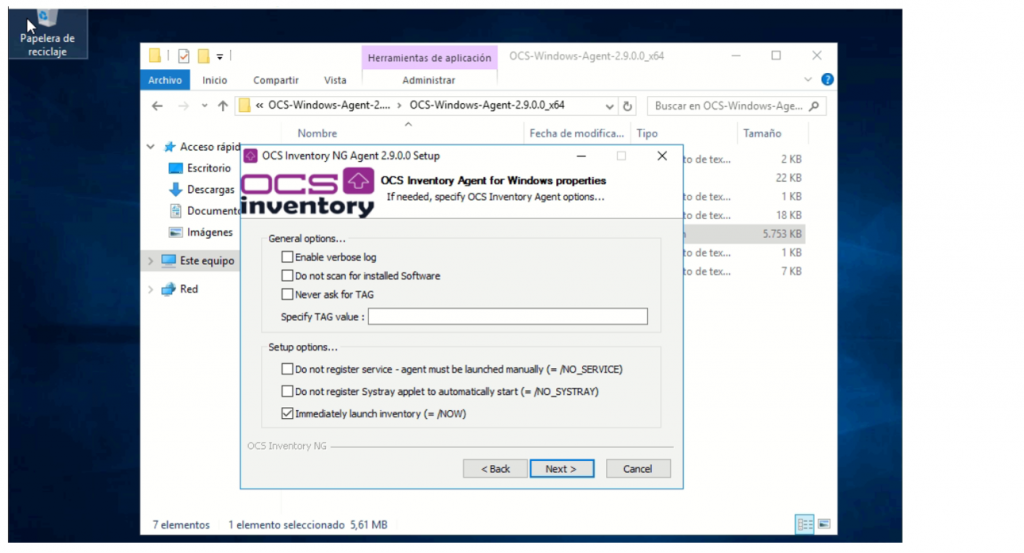This screenshot has width=1024, height=553.
Task: Sort by the Tamaño column header
Action: coord(762,133)
